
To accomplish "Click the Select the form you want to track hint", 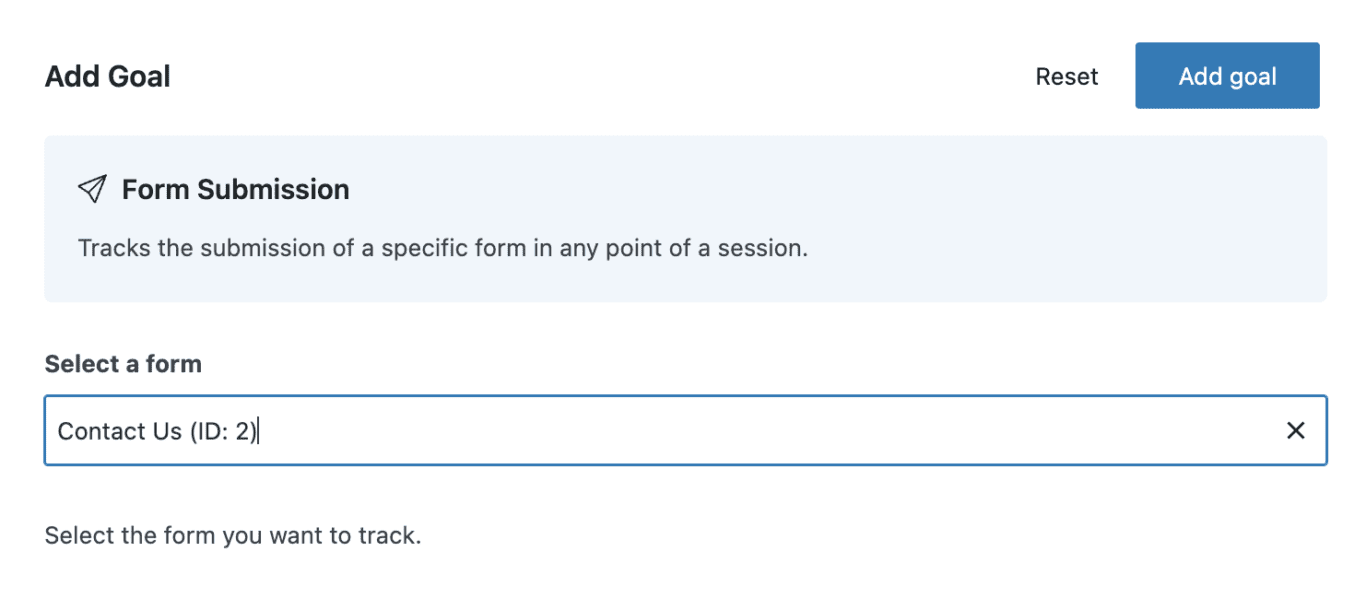I will pos(233,535).
